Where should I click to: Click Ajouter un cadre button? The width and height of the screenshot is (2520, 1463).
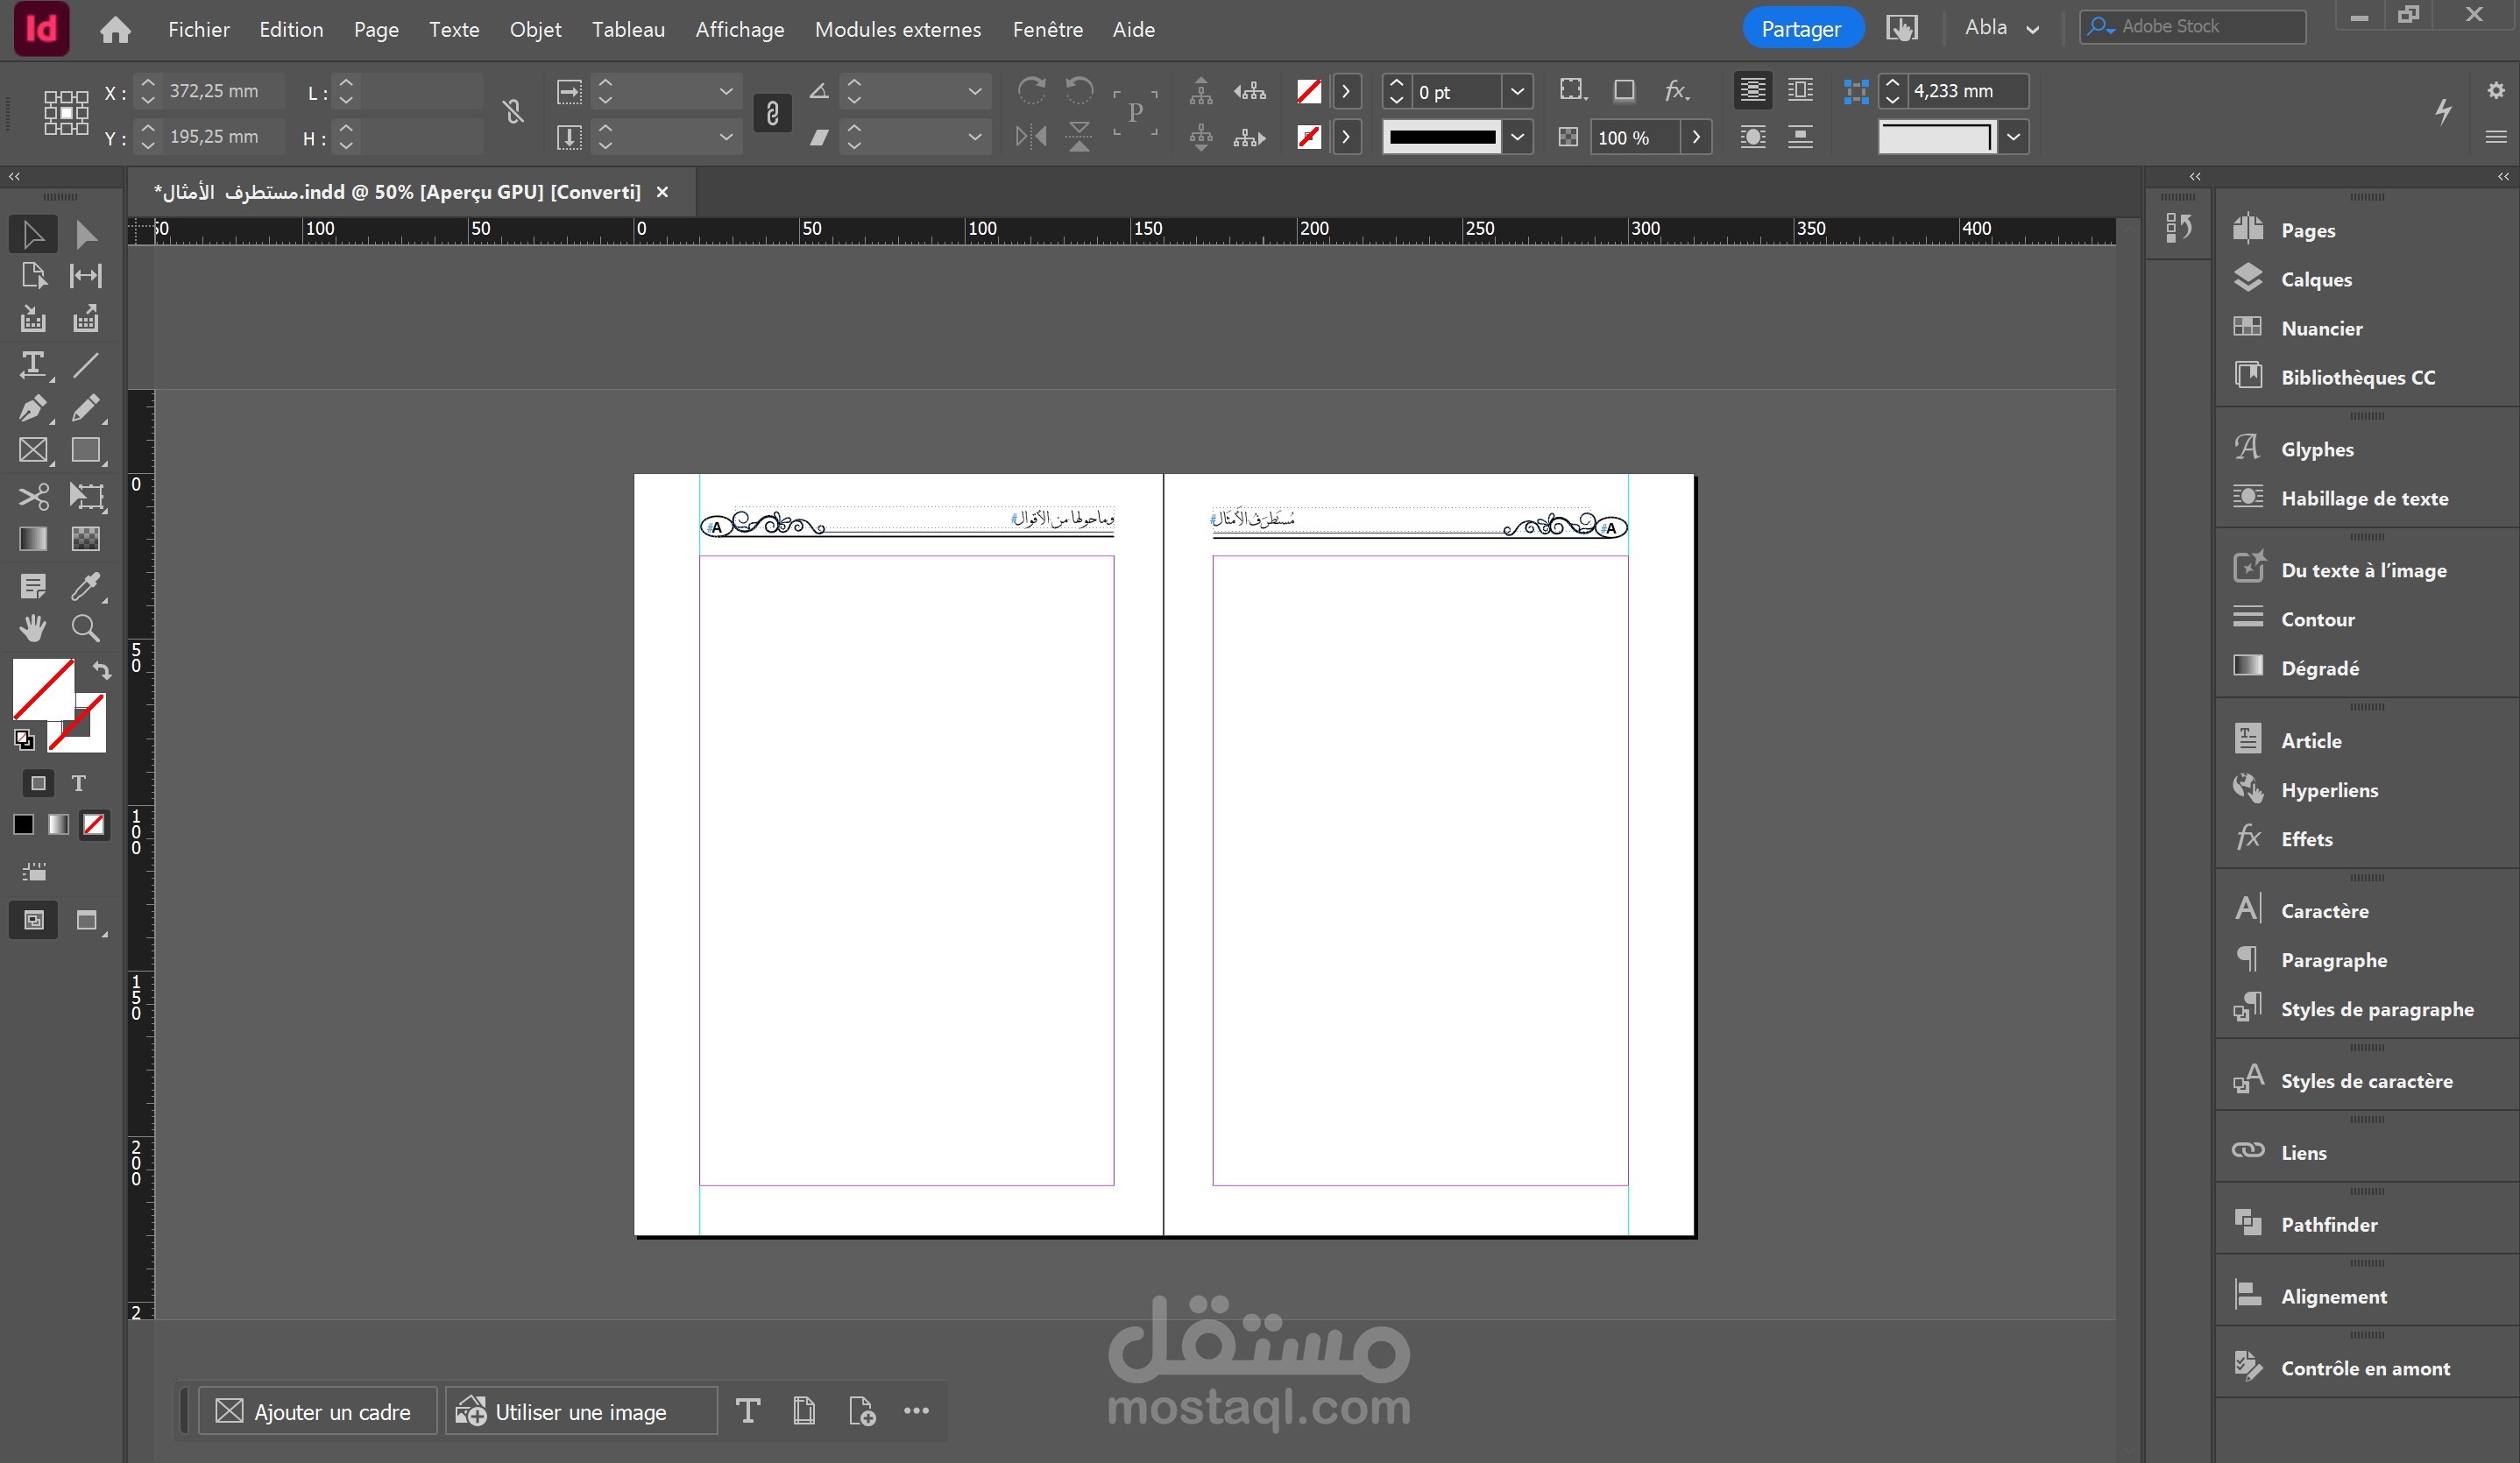[315, 1411]
